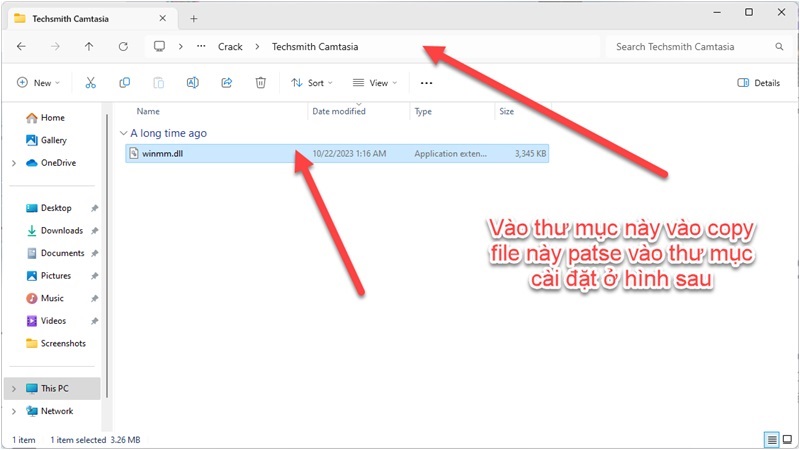Click the Forward navigation arrow
Viewport: 800px width, 450px height.
click(55, 46)
